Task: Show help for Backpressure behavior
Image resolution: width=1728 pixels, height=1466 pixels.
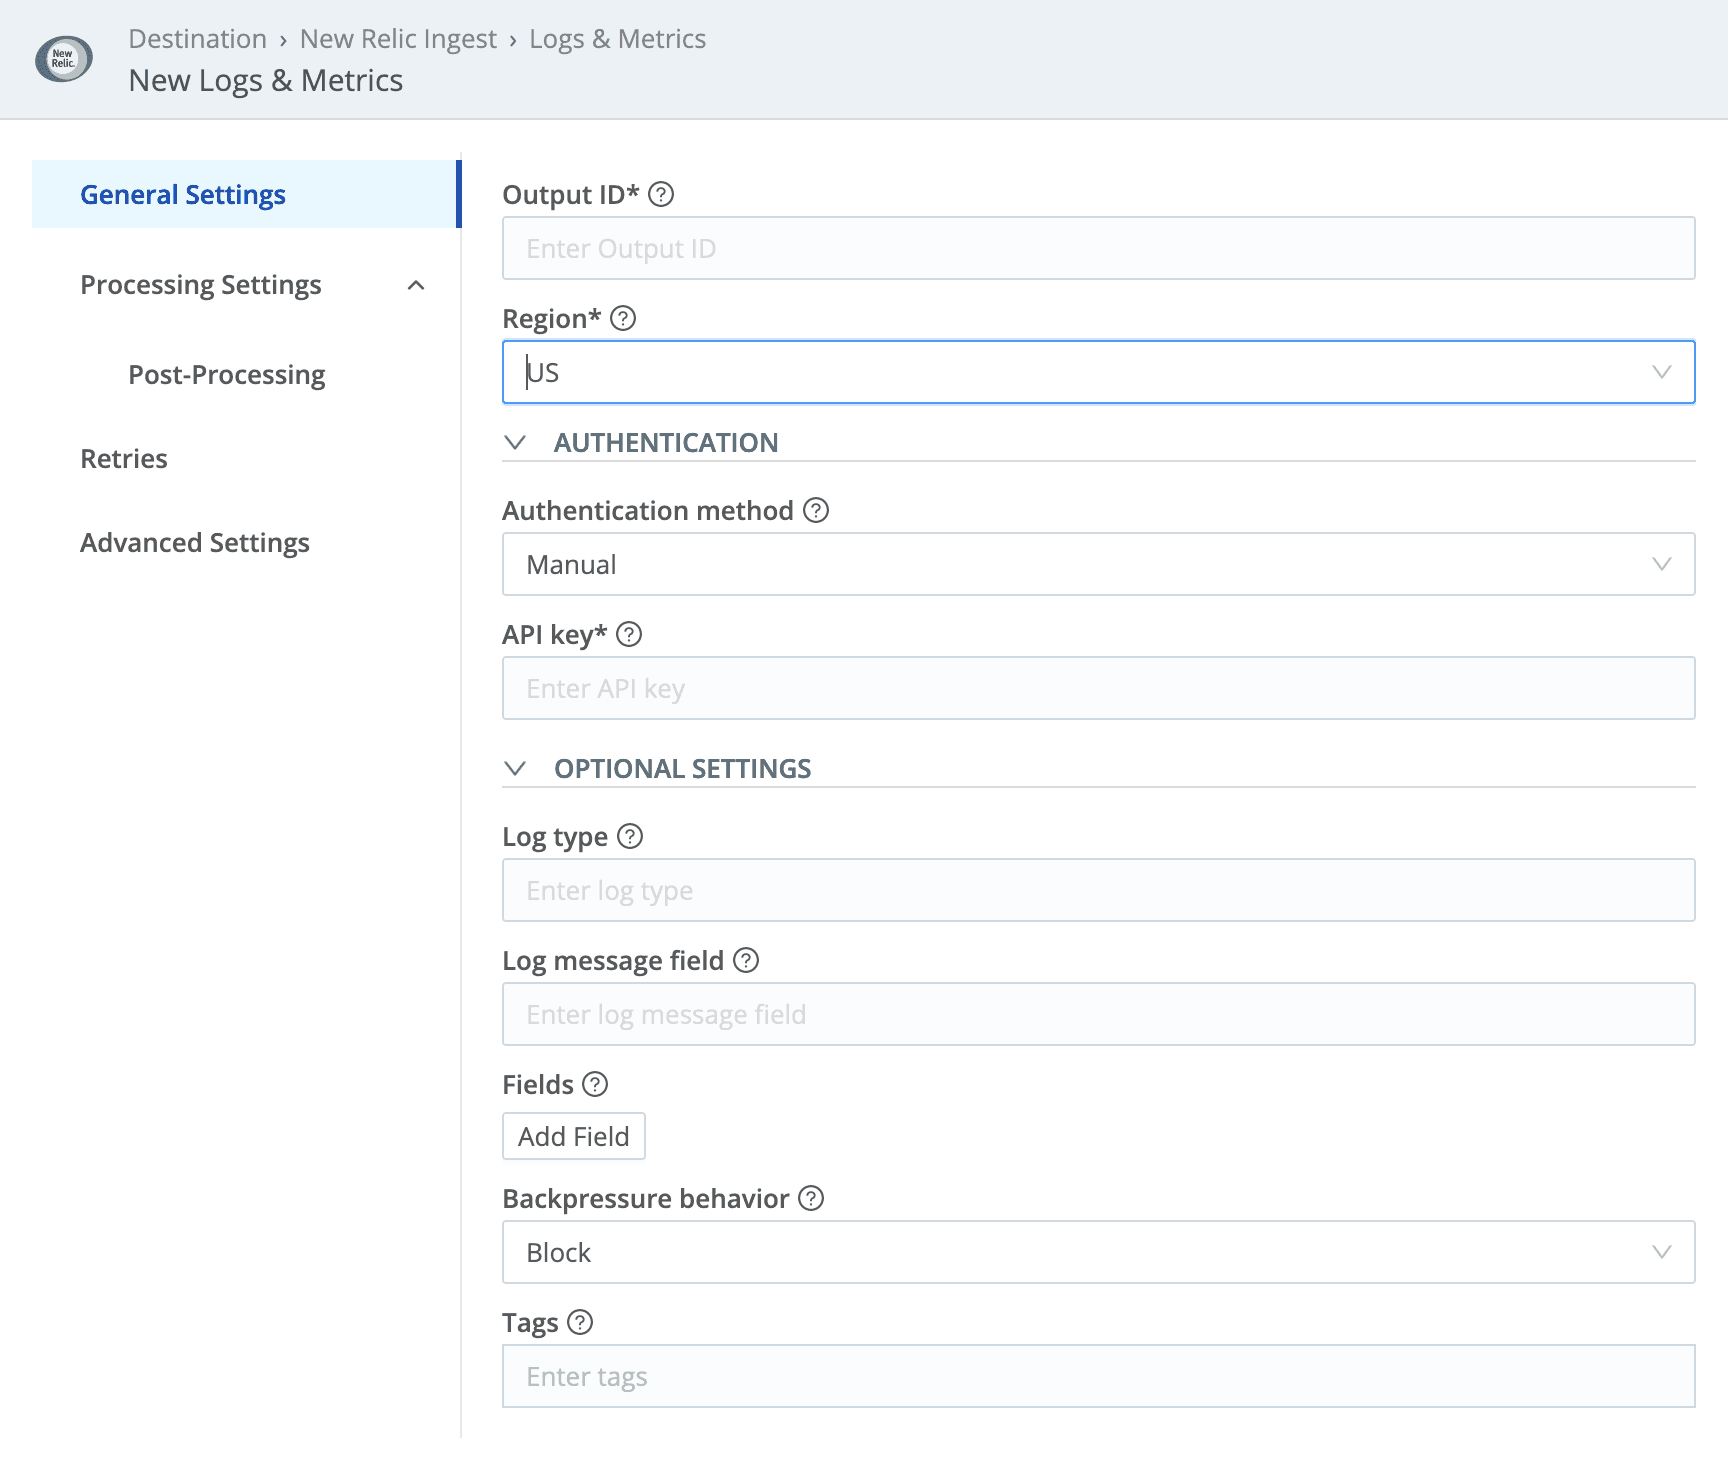Action: [811, 1198]
